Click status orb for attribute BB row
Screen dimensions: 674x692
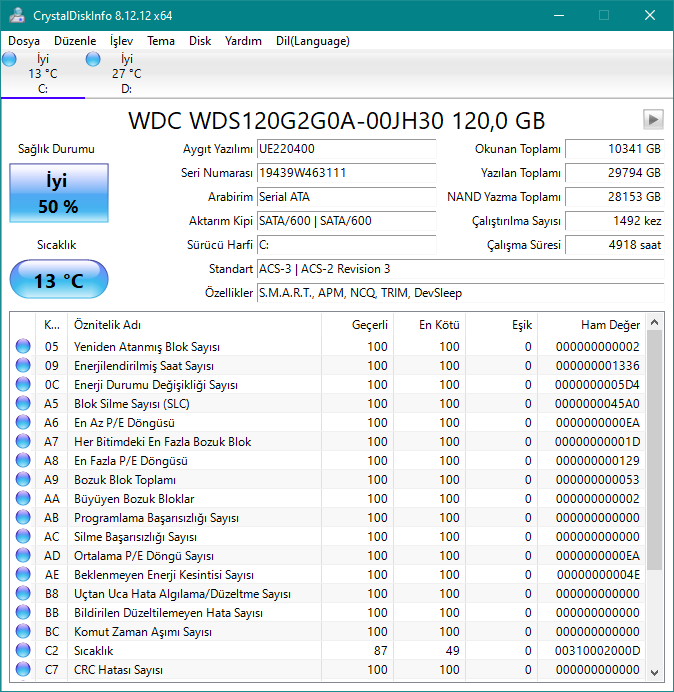(x=23, y=612)
